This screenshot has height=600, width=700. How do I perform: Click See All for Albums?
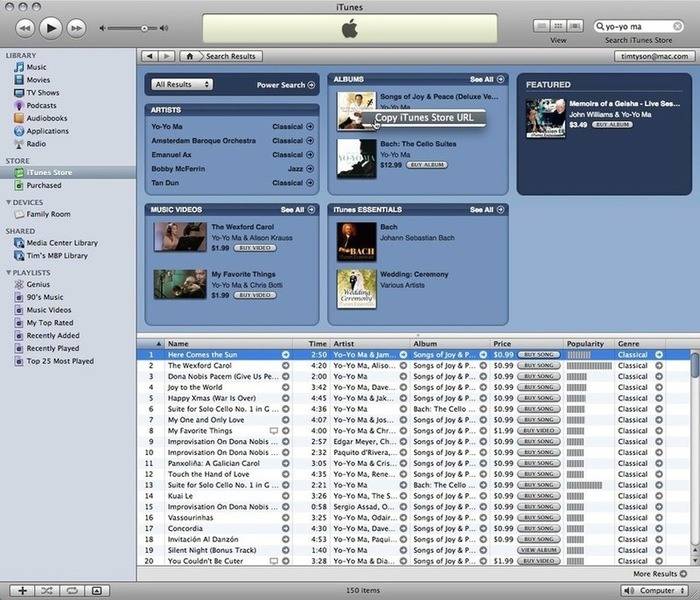487,79
